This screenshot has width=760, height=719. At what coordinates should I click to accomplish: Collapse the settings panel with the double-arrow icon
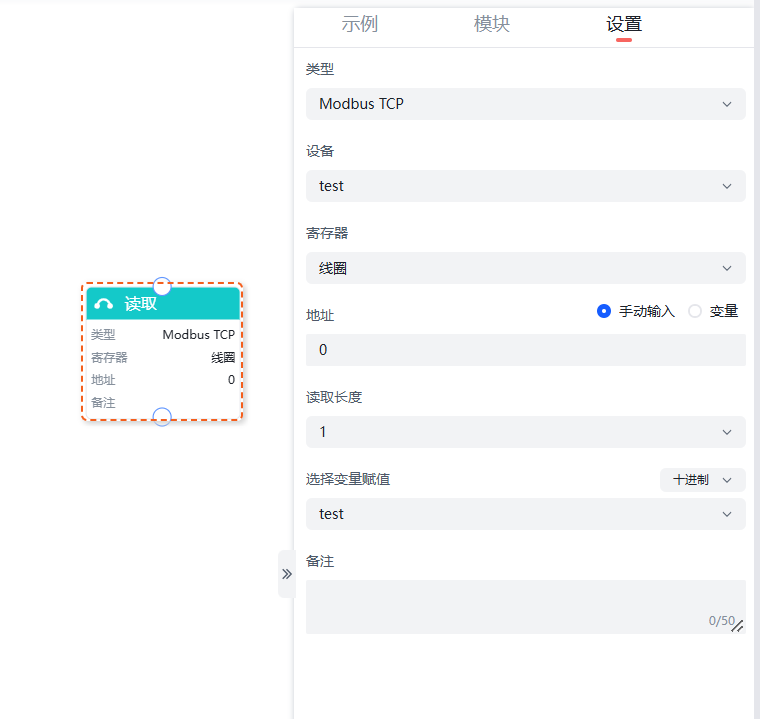click(286, 574)
